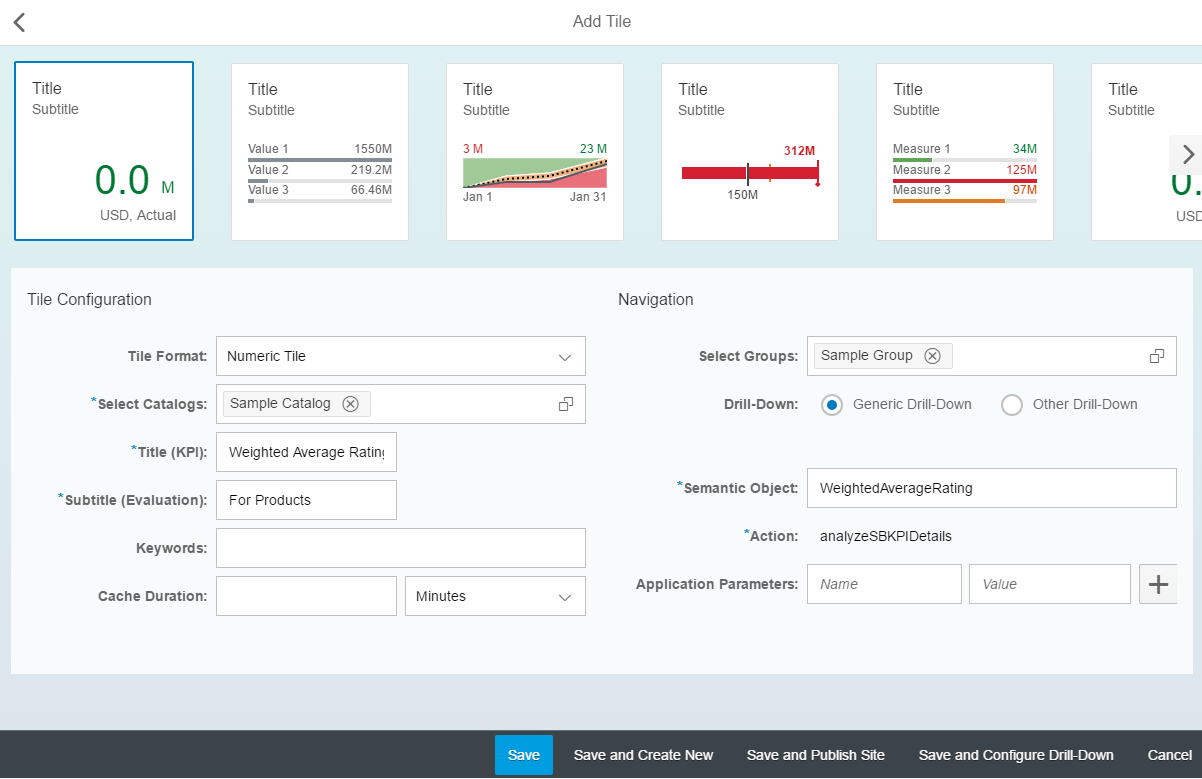Viewport: 1202px width, 779px height.
Task: Open the Minutes cache unit dropdown
Action: [565, 597]
